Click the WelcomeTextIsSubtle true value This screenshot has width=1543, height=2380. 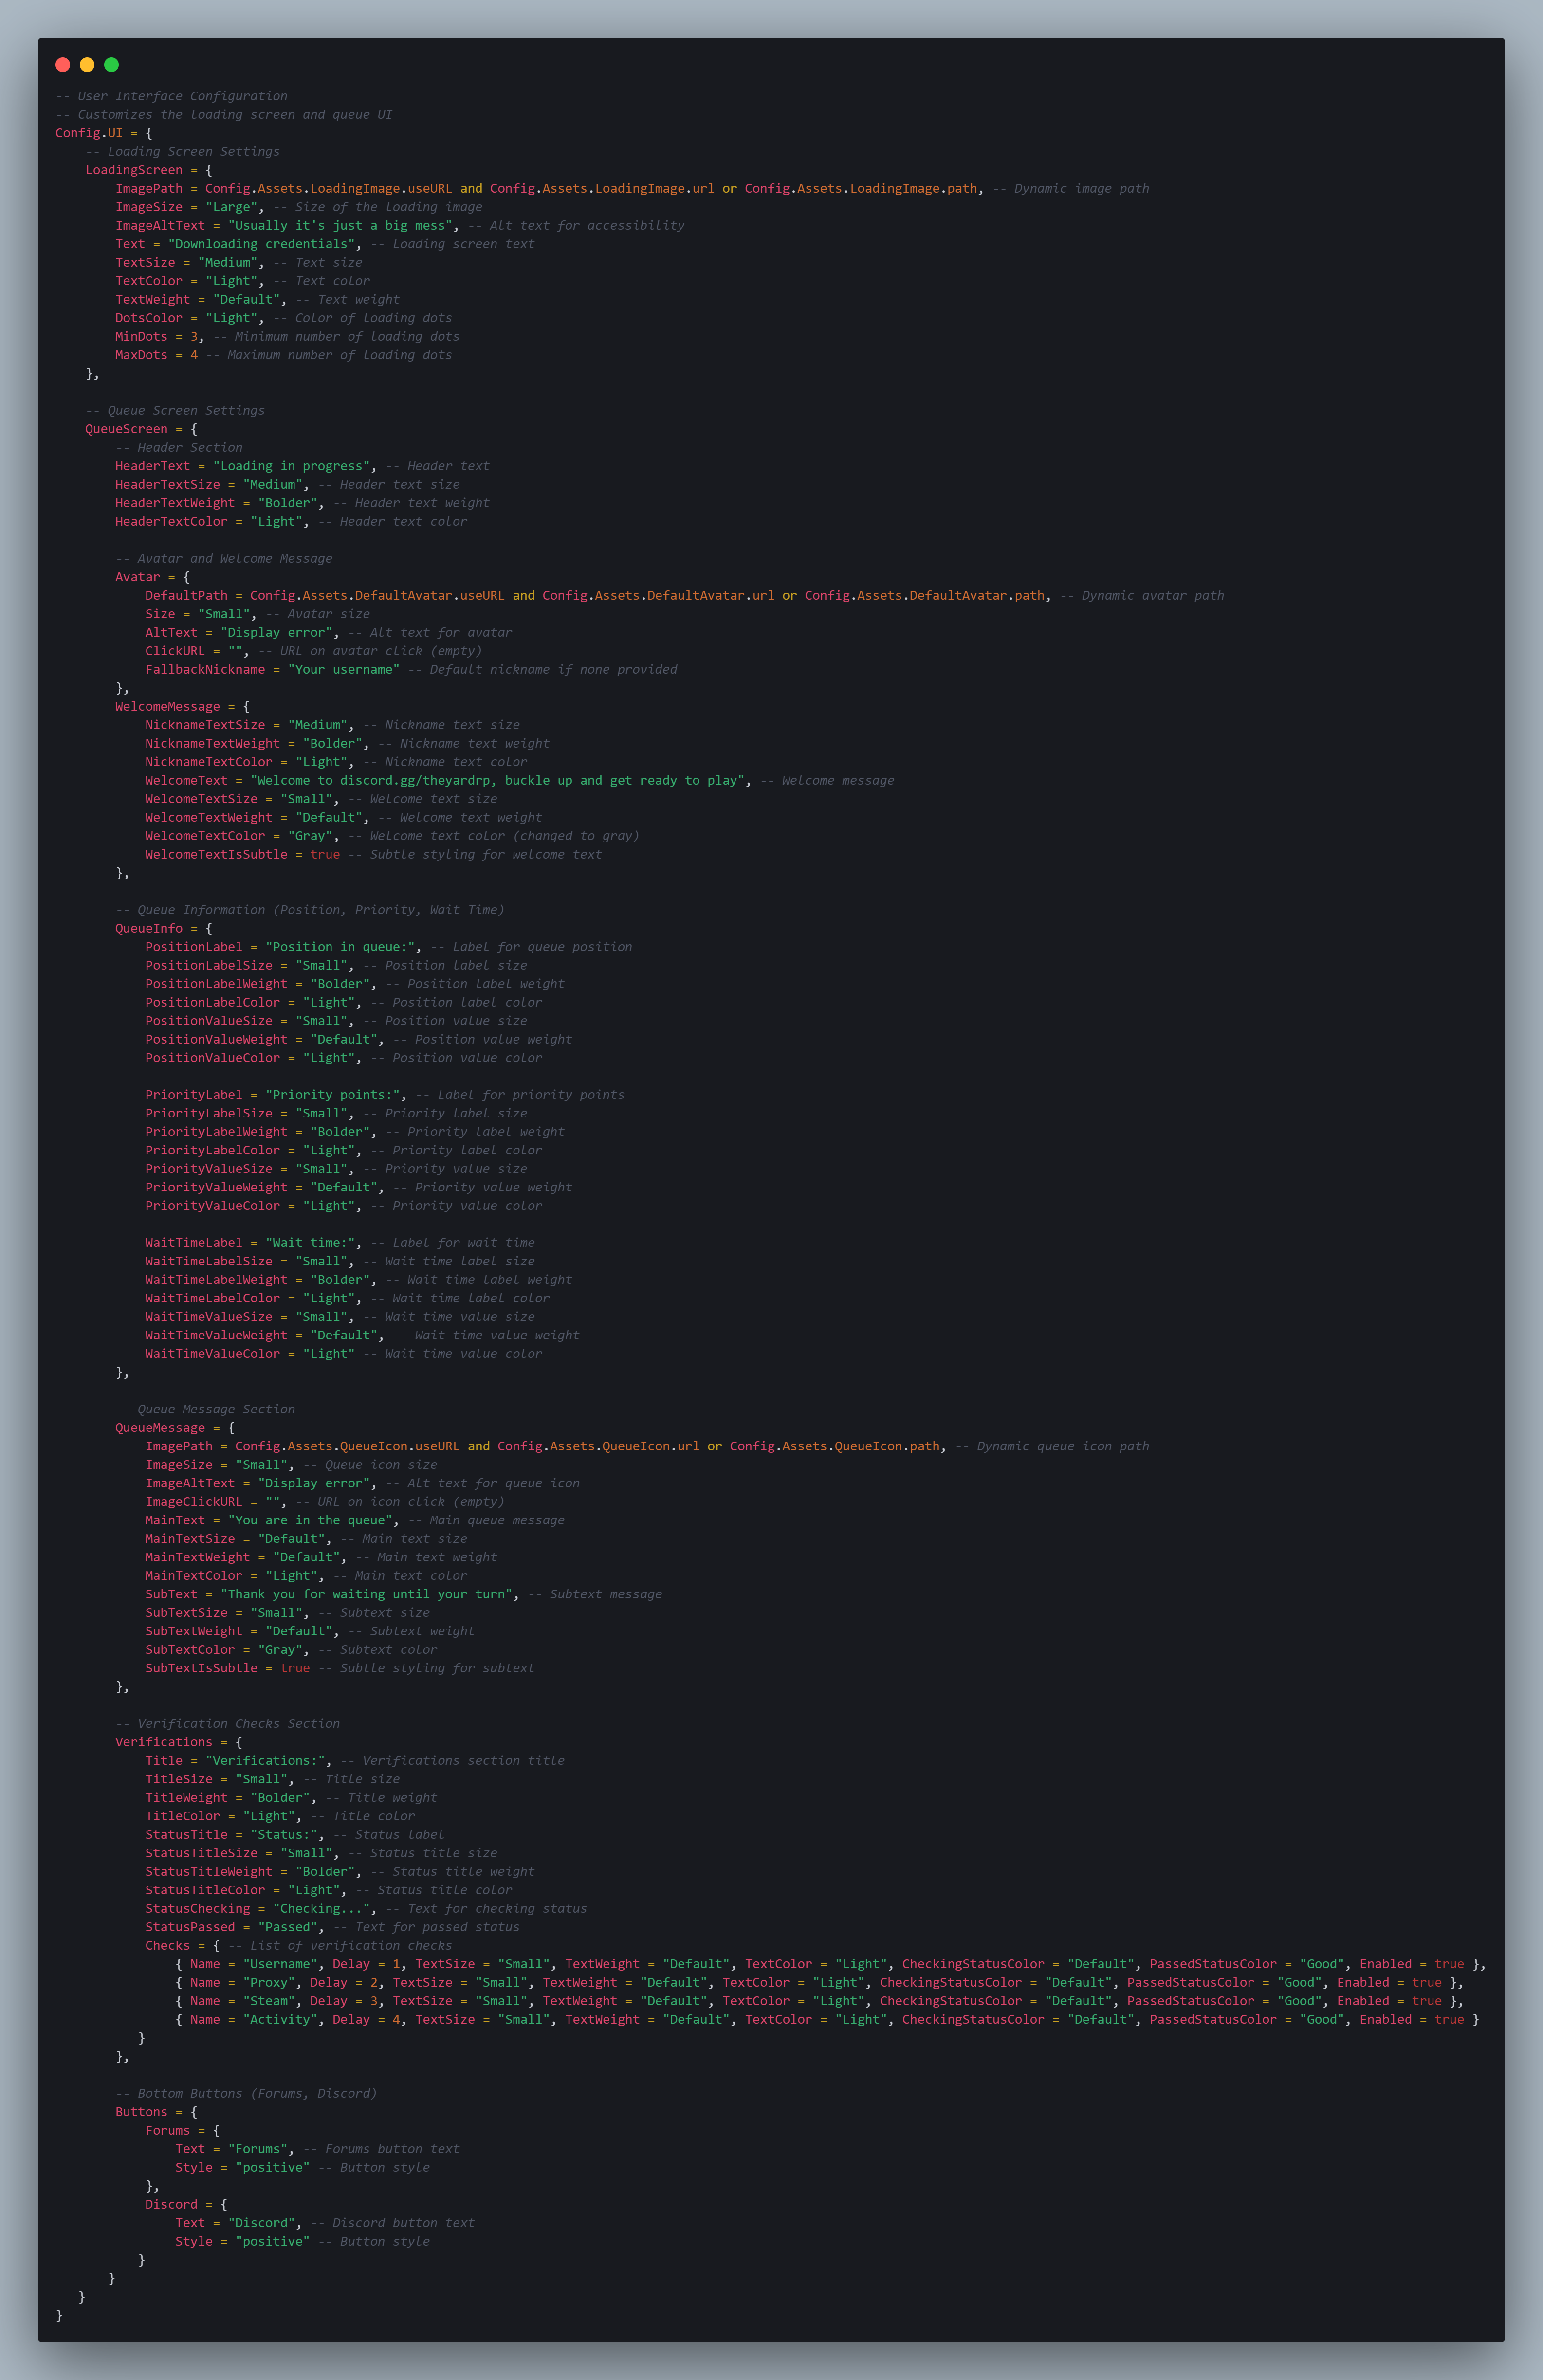pyautogui.click(x=324, y=855)
